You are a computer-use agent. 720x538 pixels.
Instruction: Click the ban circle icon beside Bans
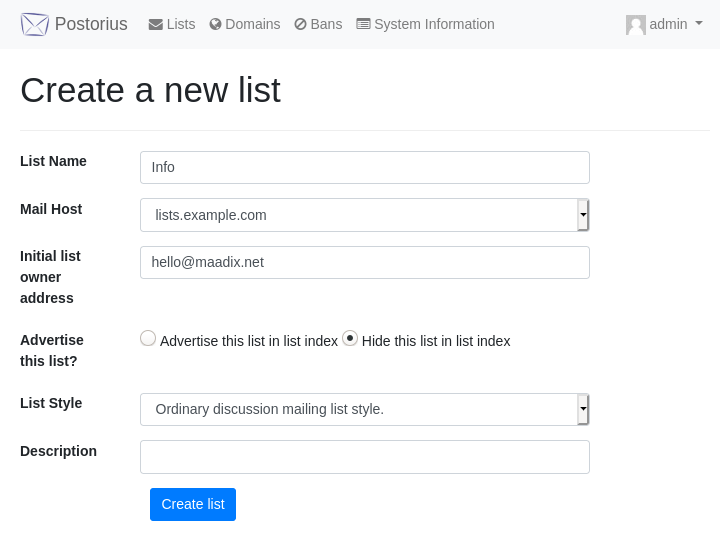(300, 24)
